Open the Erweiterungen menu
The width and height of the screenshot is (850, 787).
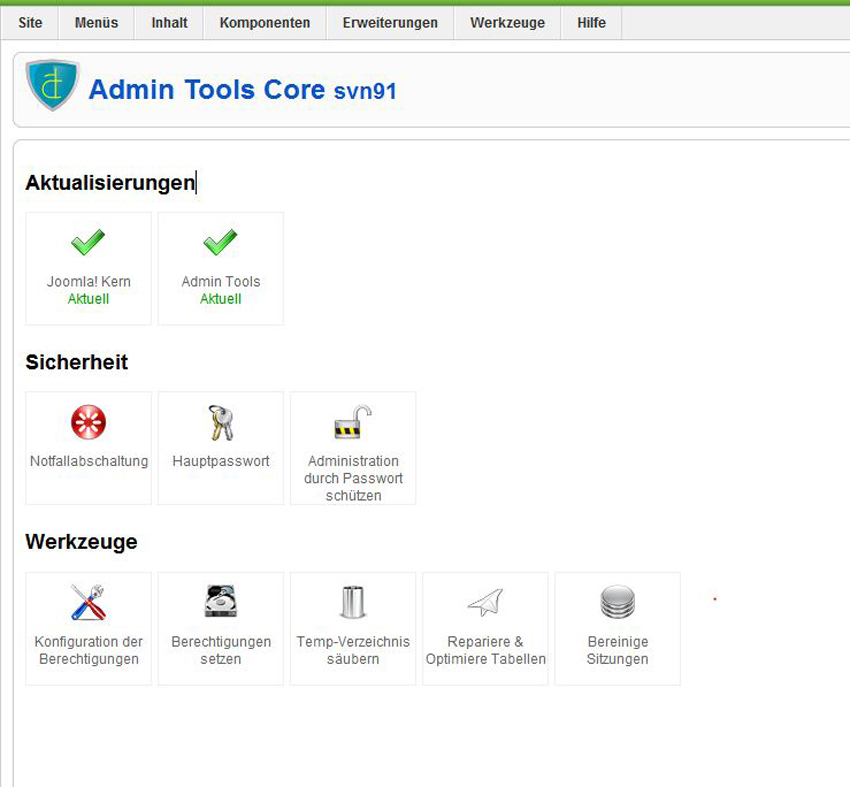390,23
